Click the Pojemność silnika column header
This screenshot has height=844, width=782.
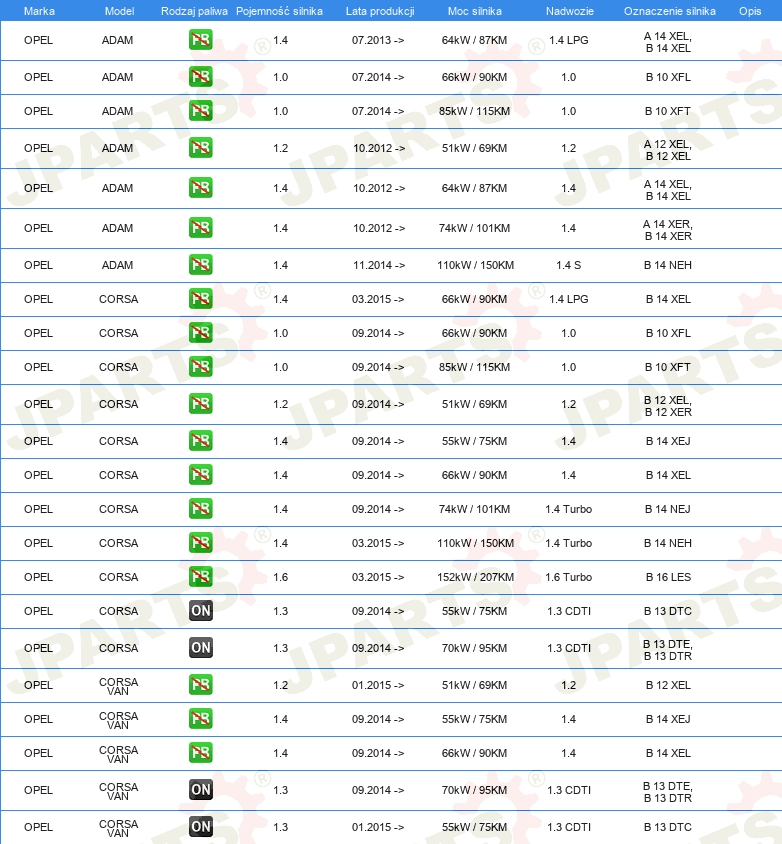point(279,11)
